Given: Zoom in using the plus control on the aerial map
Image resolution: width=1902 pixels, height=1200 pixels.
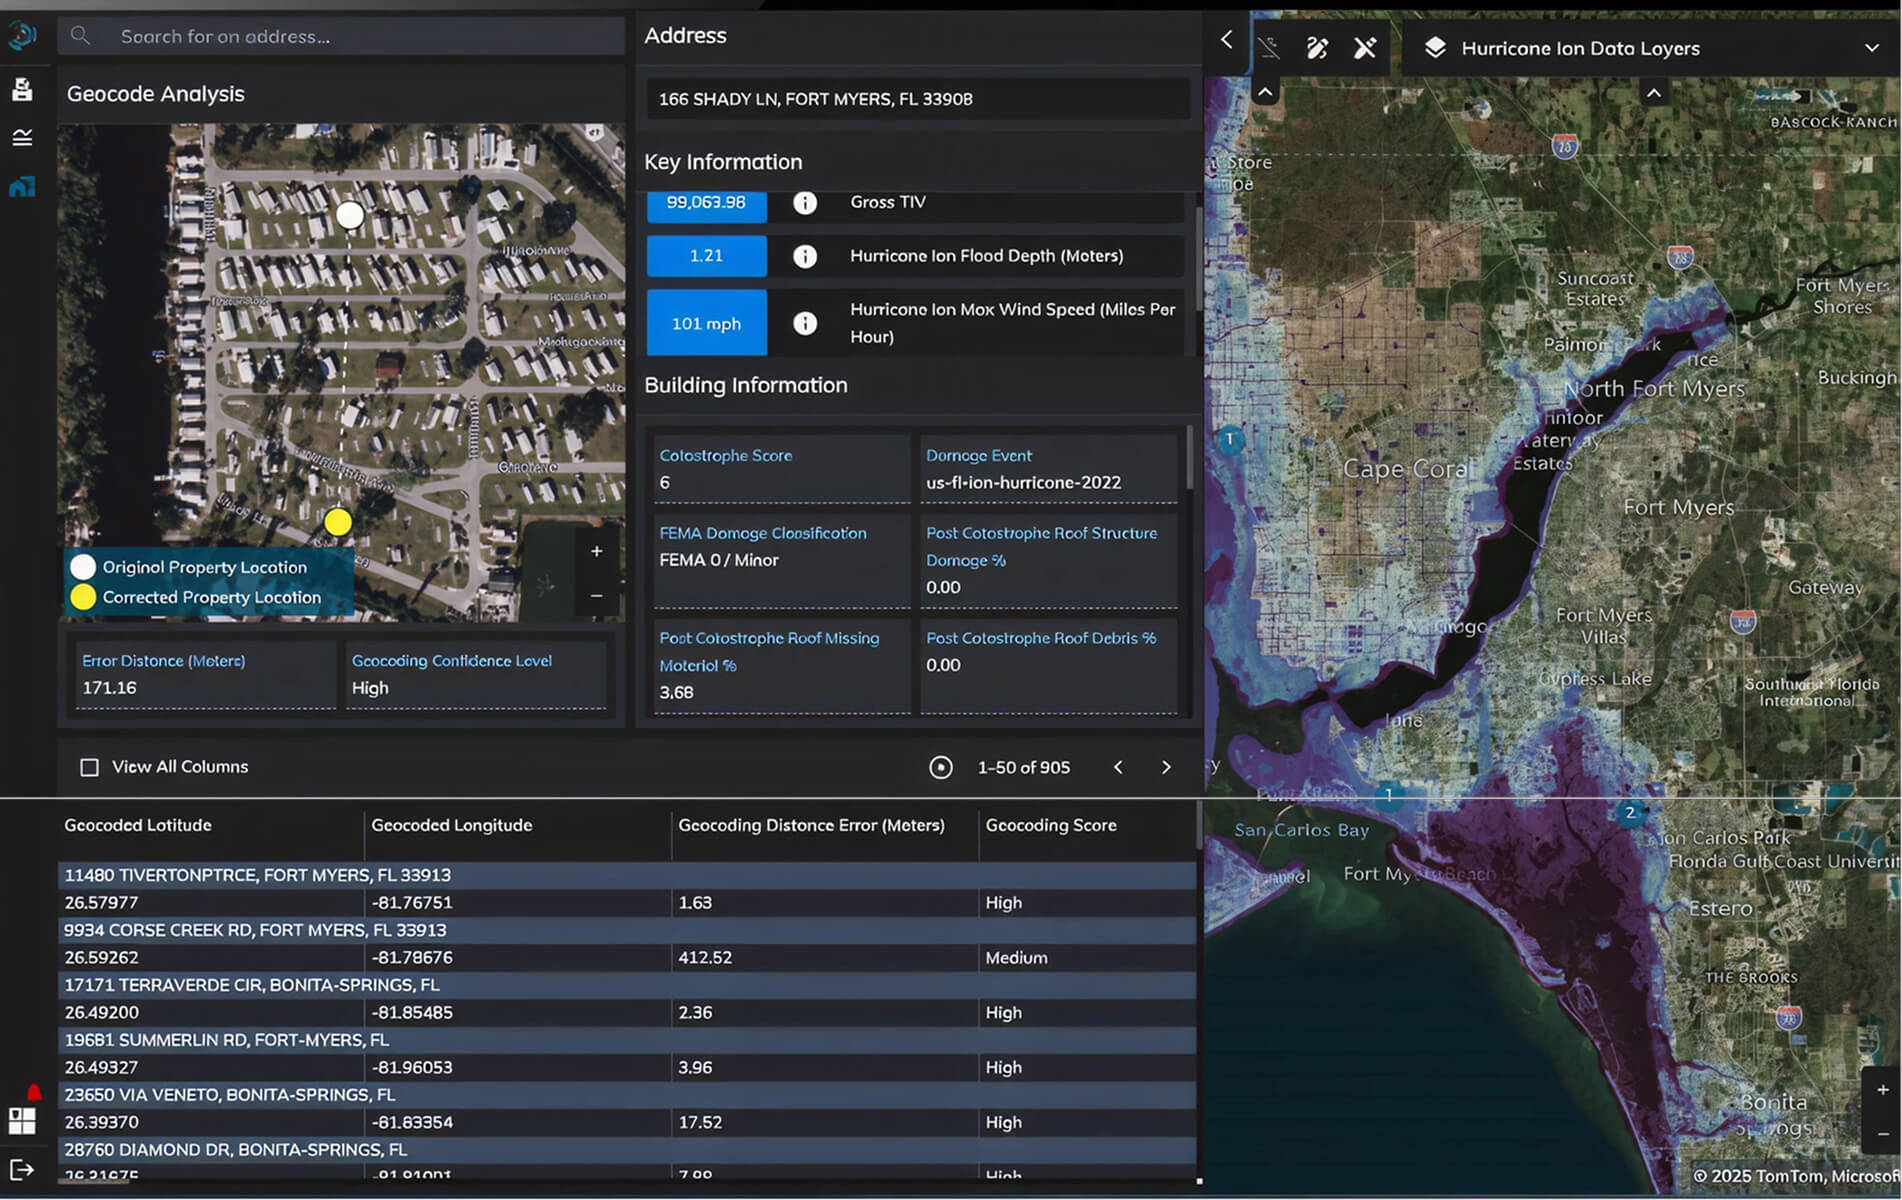Looking at the screenshot, I should tap(596, 550).
